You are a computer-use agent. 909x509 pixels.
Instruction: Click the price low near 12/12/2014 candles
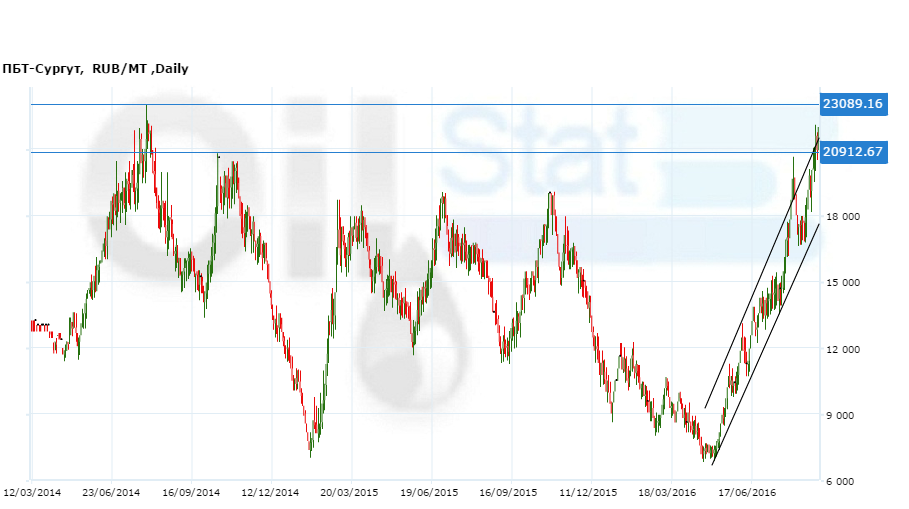click(311, 453)
